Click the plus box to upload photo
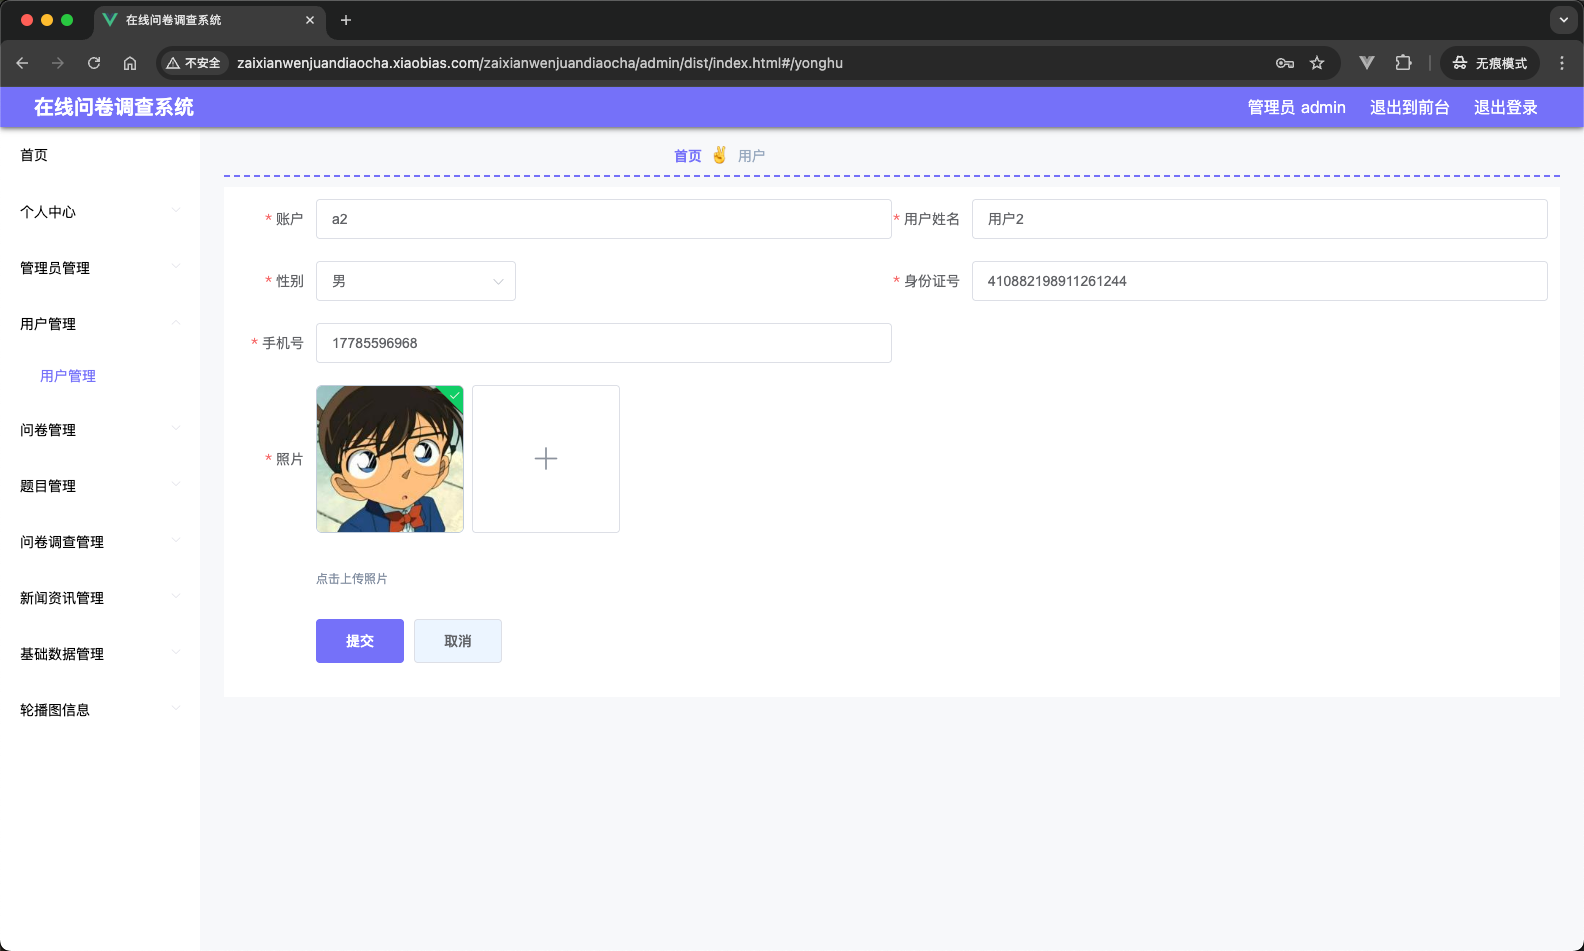The image size is (1584, 951). click(x=546, y=459)
